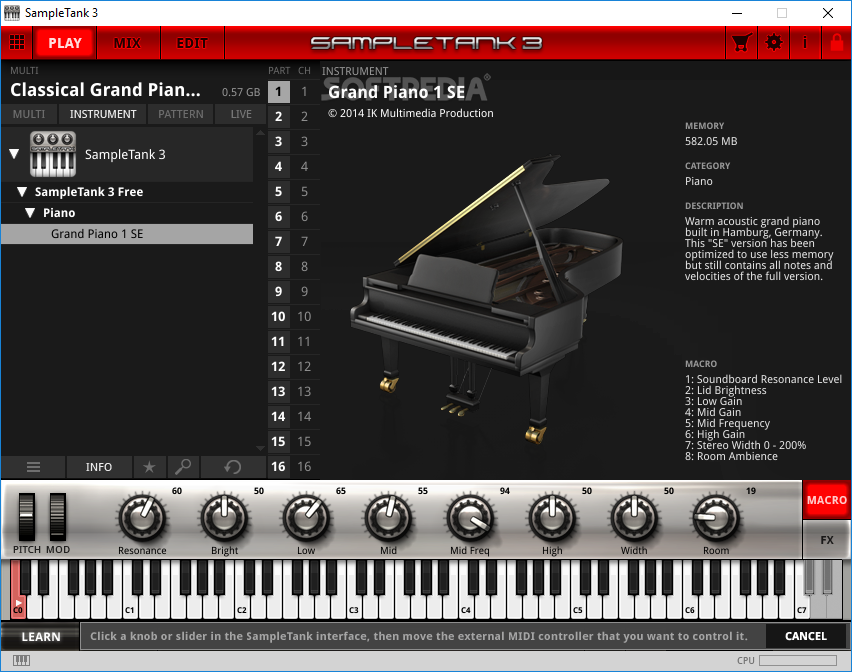Click the Resonance knob

click(142, 517)
